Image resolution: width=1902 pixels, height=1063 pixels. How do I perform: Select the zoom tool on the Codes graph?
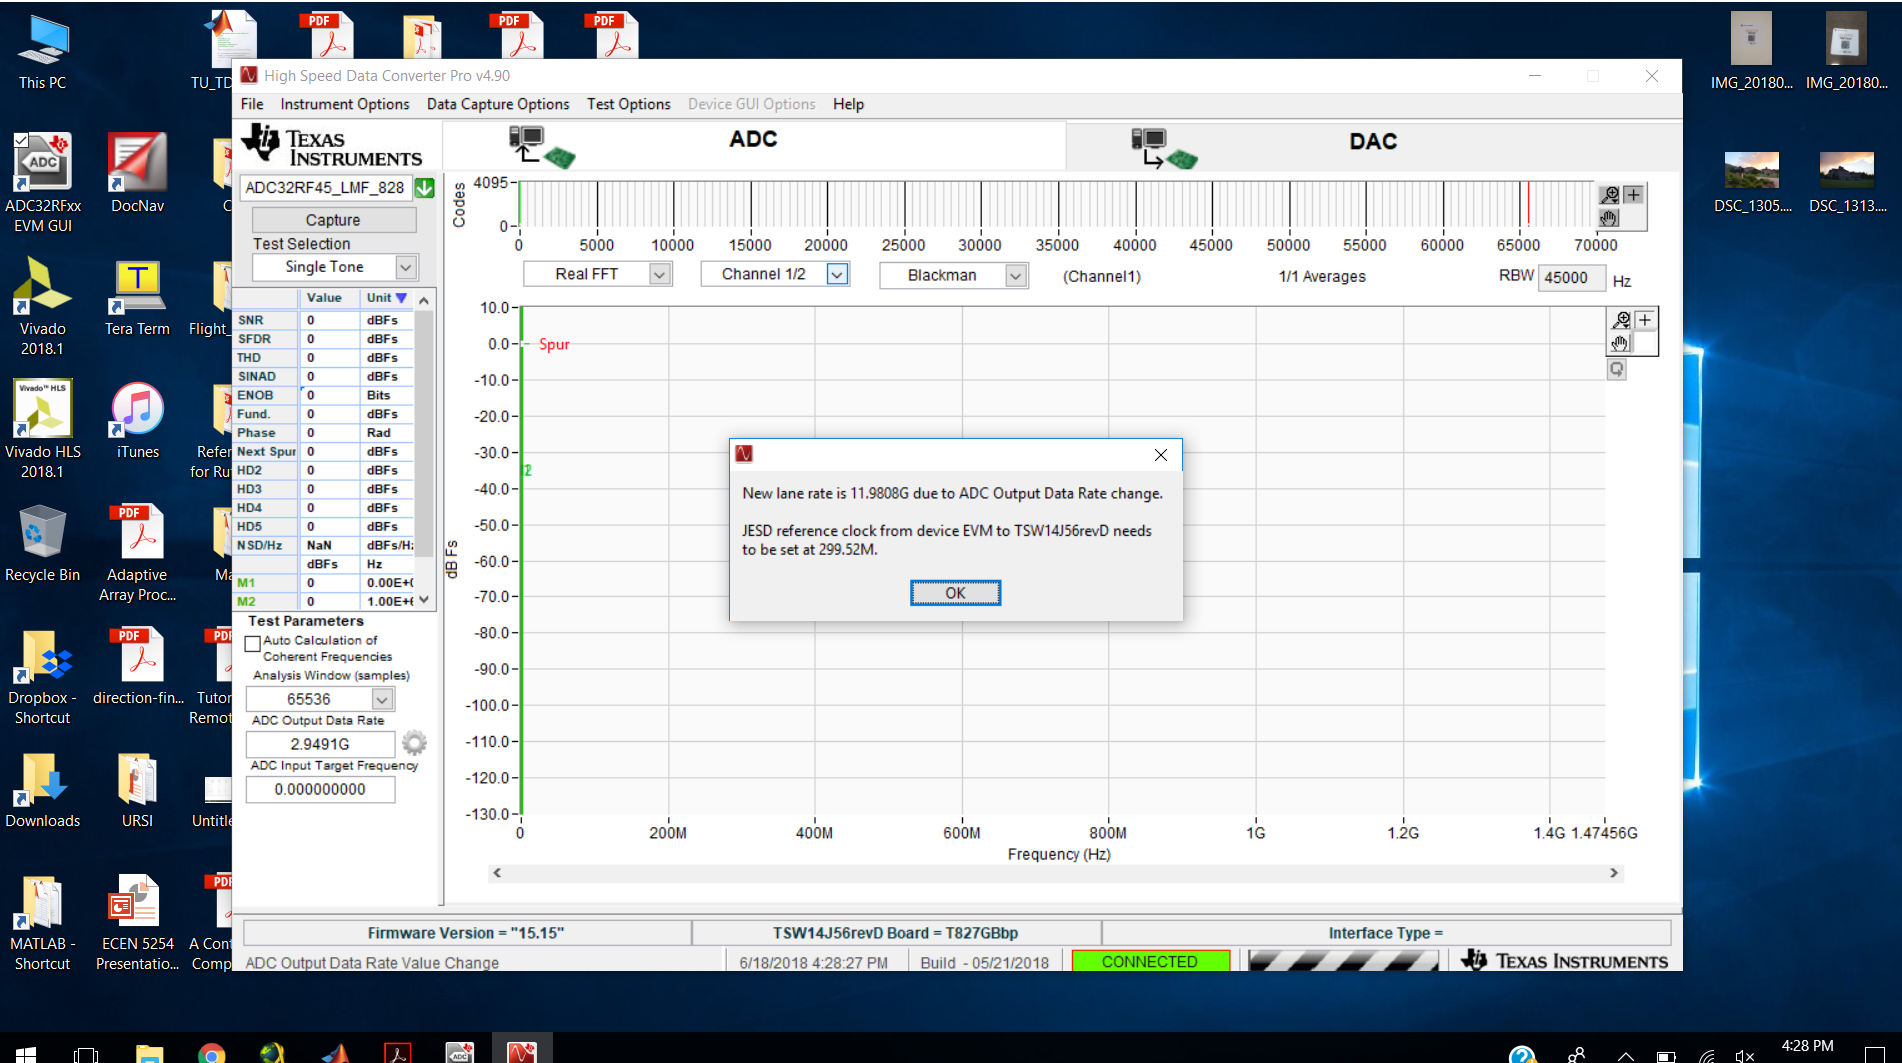click(x=1609, y=195)
